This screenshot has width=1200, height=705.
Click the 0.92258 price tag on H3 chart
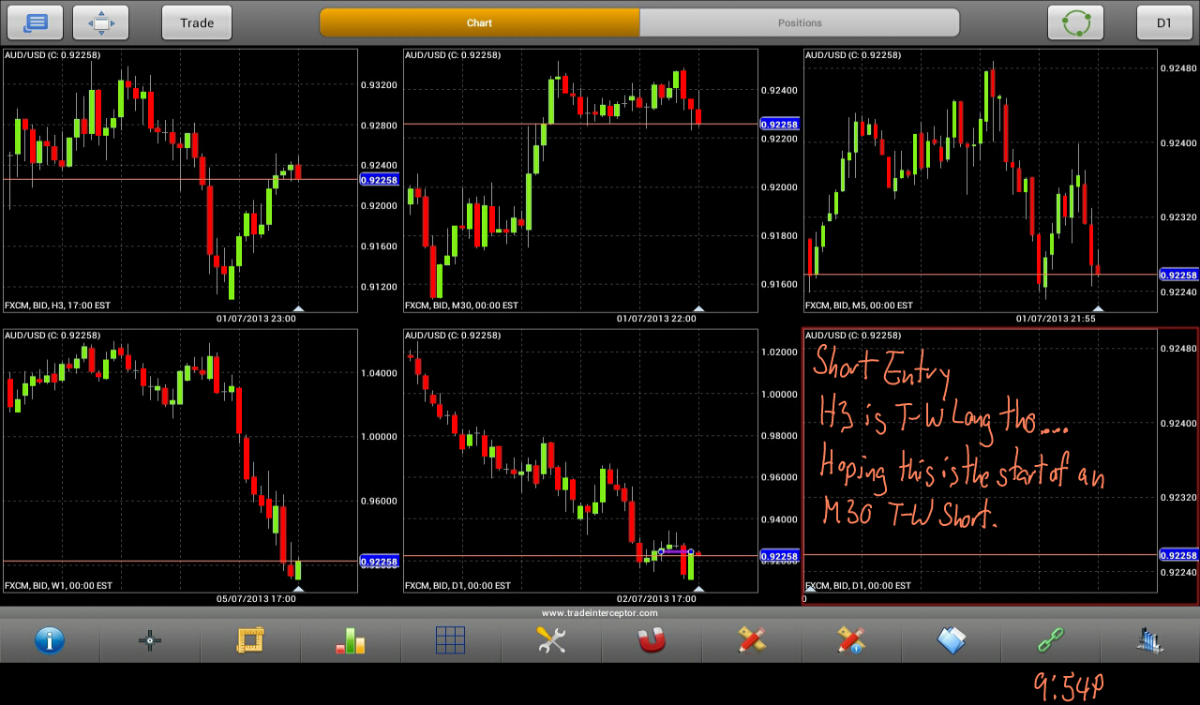pos(379,180)
